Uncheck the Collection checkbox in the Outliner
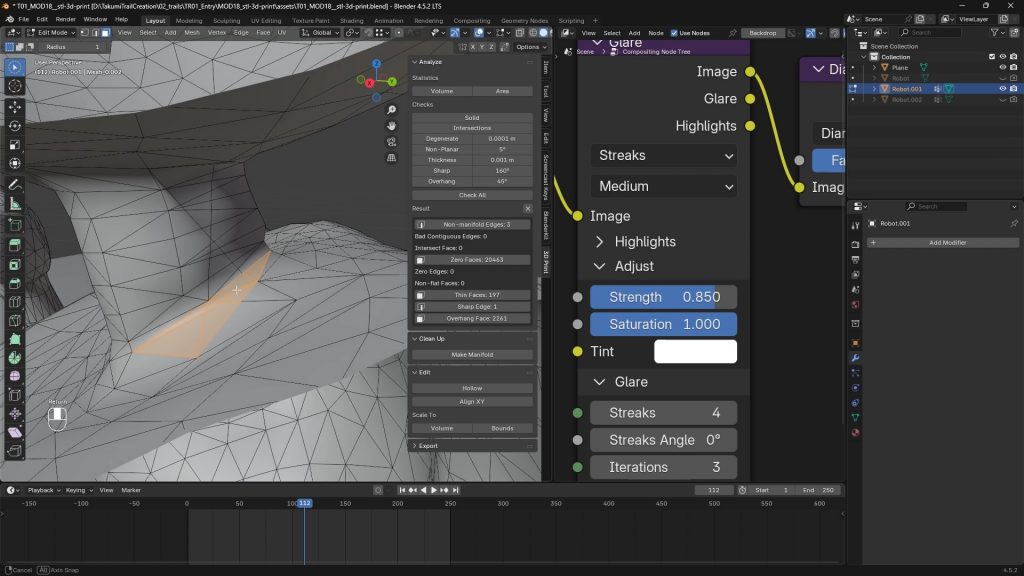The height and width of the screenshot is (576, 1024). click(x=992, y=57)
